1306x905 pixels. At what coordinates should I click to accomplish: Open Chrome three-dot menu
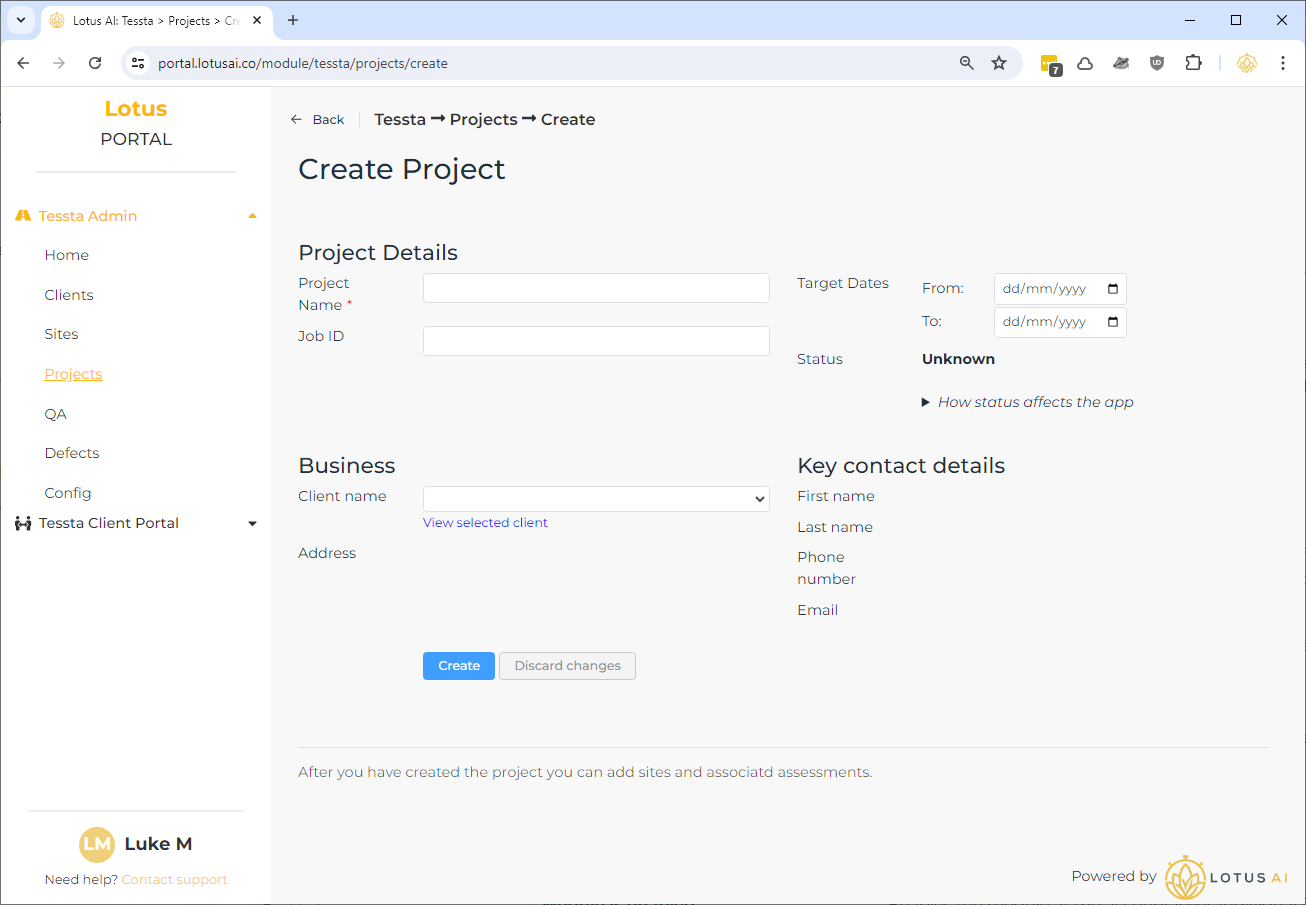tap(1282, 63)
